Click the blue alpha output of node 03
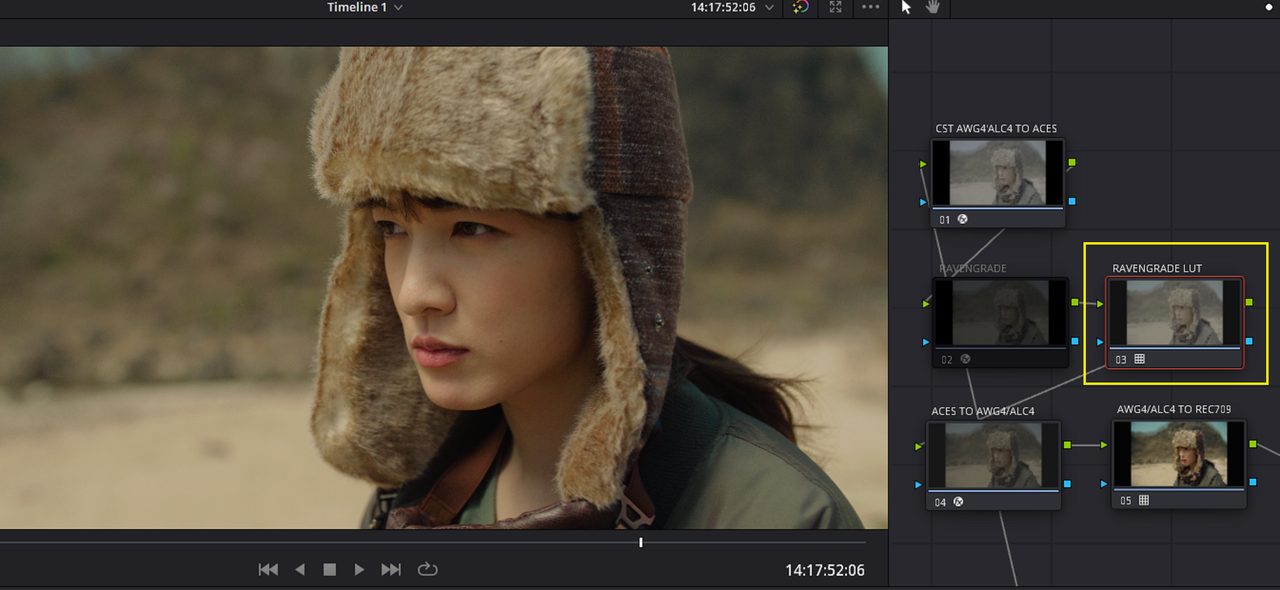The image size is (1280, 590). [1250, 341]
